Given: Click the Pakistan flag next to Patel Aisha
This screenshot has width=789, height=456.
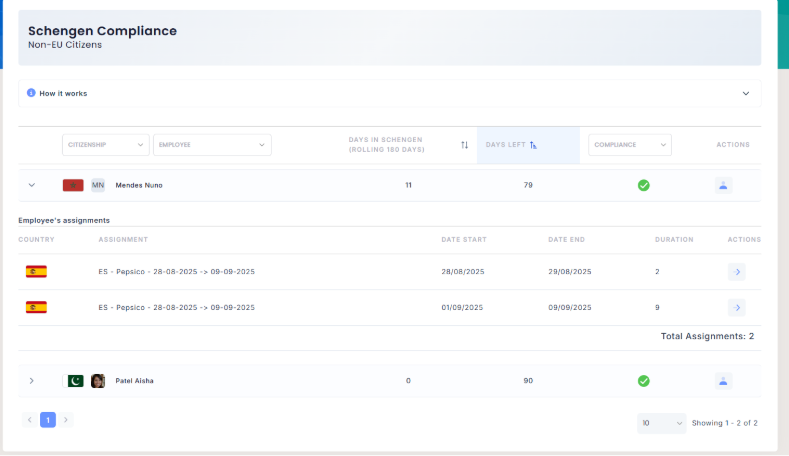Looking at the screenshot, I should (x=73, y=381).
